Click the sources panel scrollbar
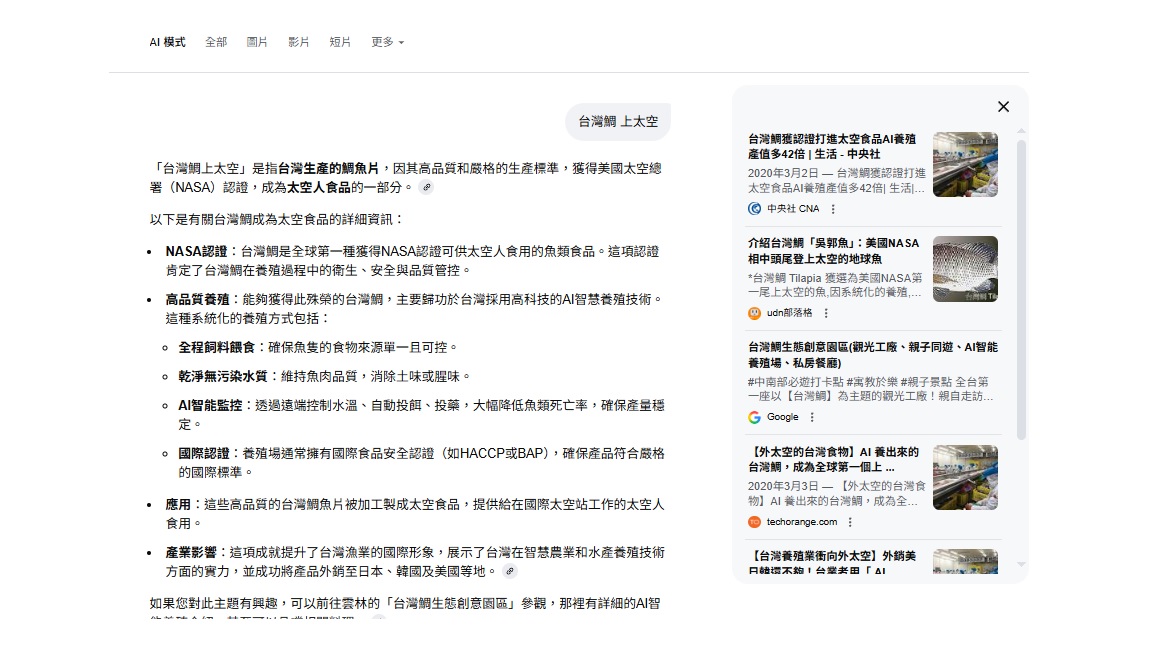Viewport: 1175px width, 654px height. (1021, 290)
